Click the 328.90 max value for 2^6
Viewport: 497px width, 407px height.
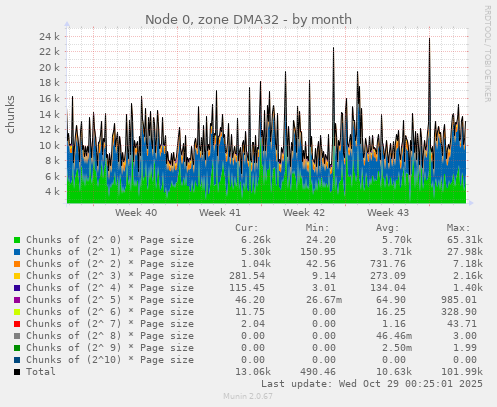[x=459, y=312]
